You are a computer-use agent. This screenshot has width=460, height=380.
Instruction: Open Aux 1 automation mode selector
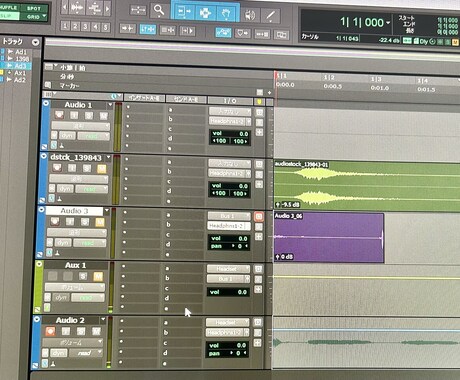click(x=88, y=298)
